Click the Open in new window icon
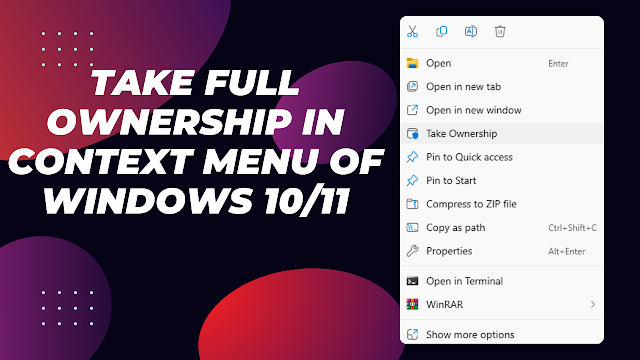640x360 pixels. click(412, 110)
